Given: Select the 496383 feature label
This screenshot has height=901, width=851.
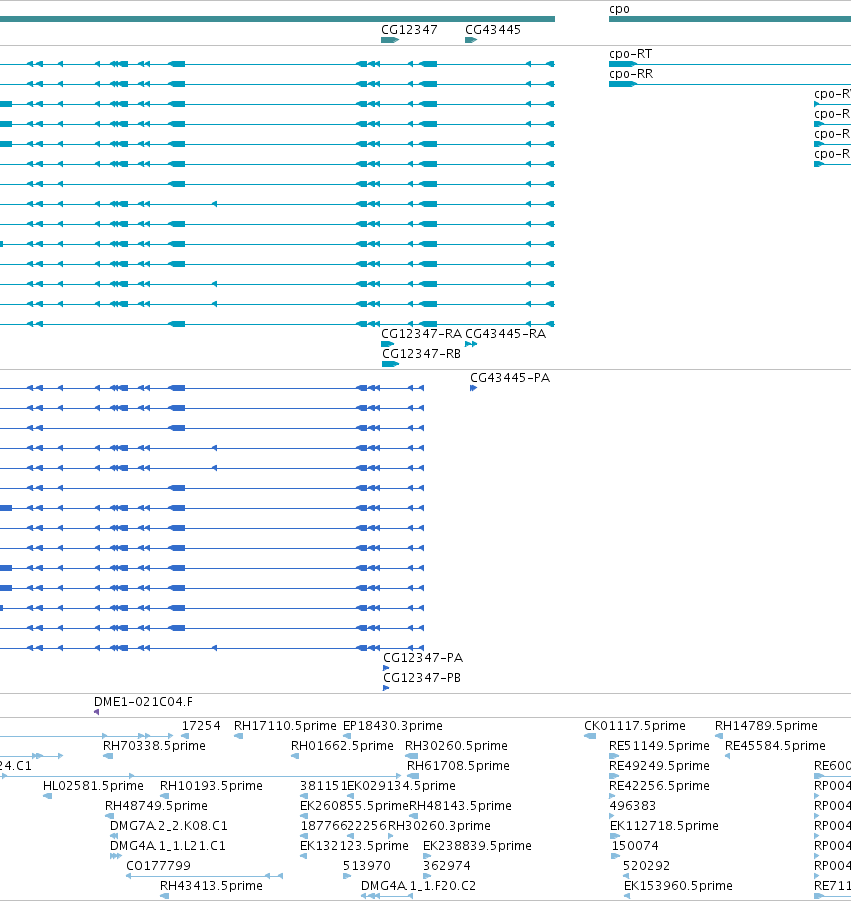Looking at the screenshot, I should click(x=633, y=806).
